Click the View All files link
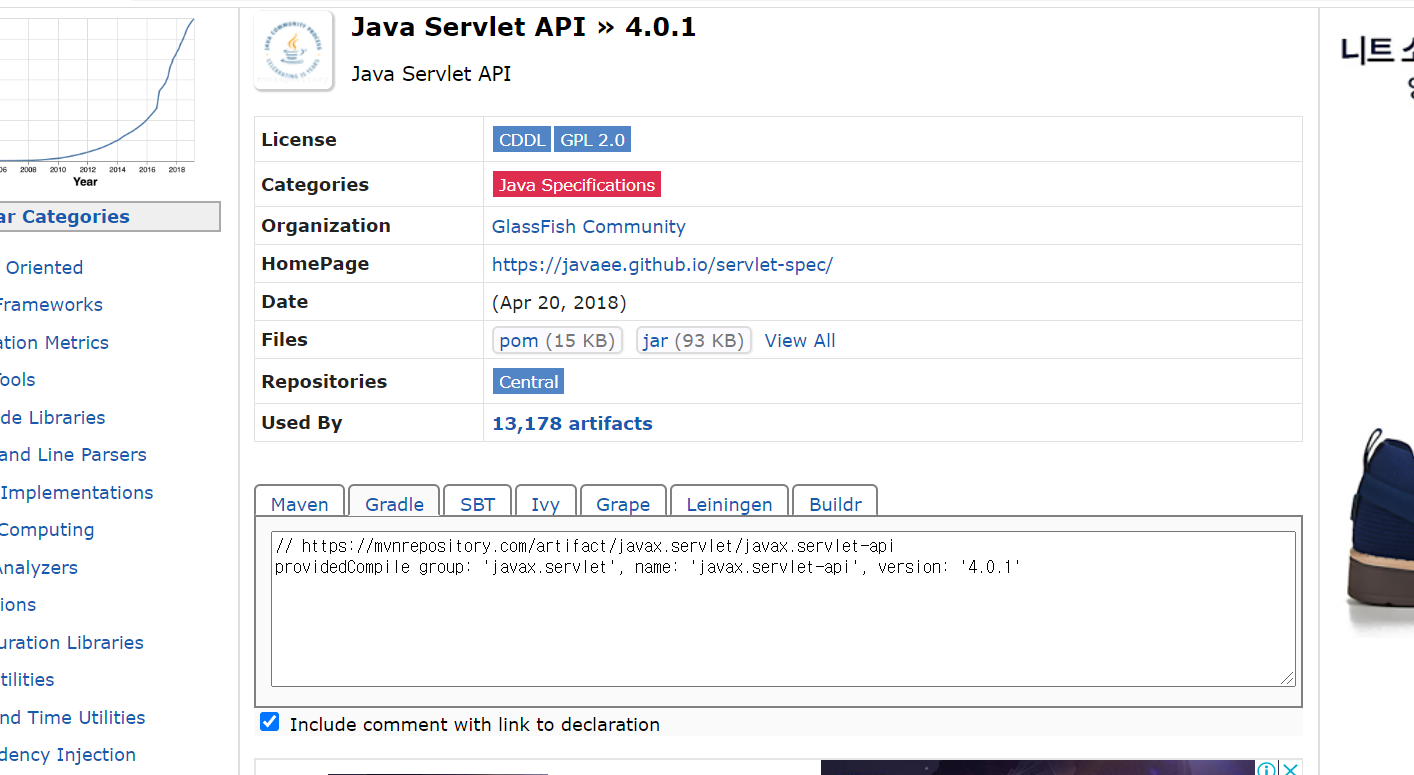1414x775 pixels. click(800, 341)
